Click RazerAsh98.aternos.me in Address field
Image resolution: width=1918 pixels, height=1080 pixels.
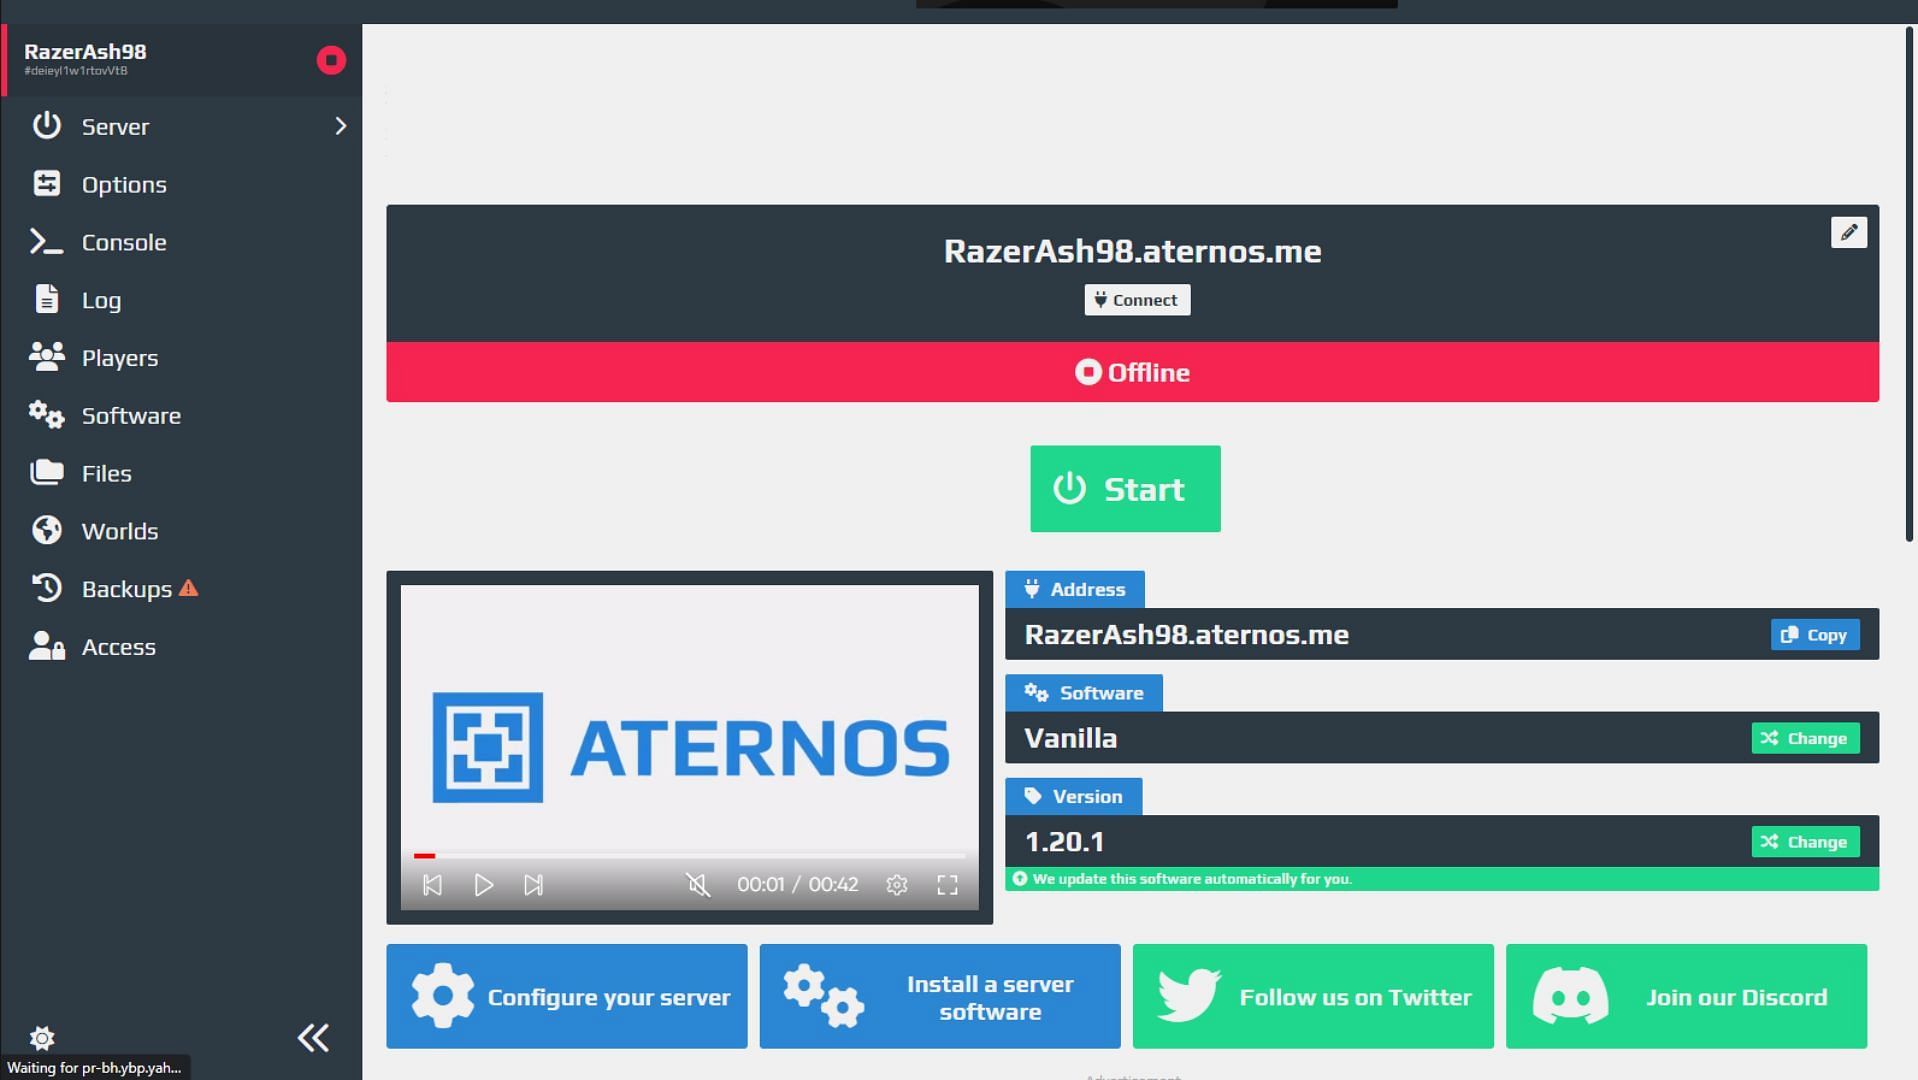point(1186,634)
